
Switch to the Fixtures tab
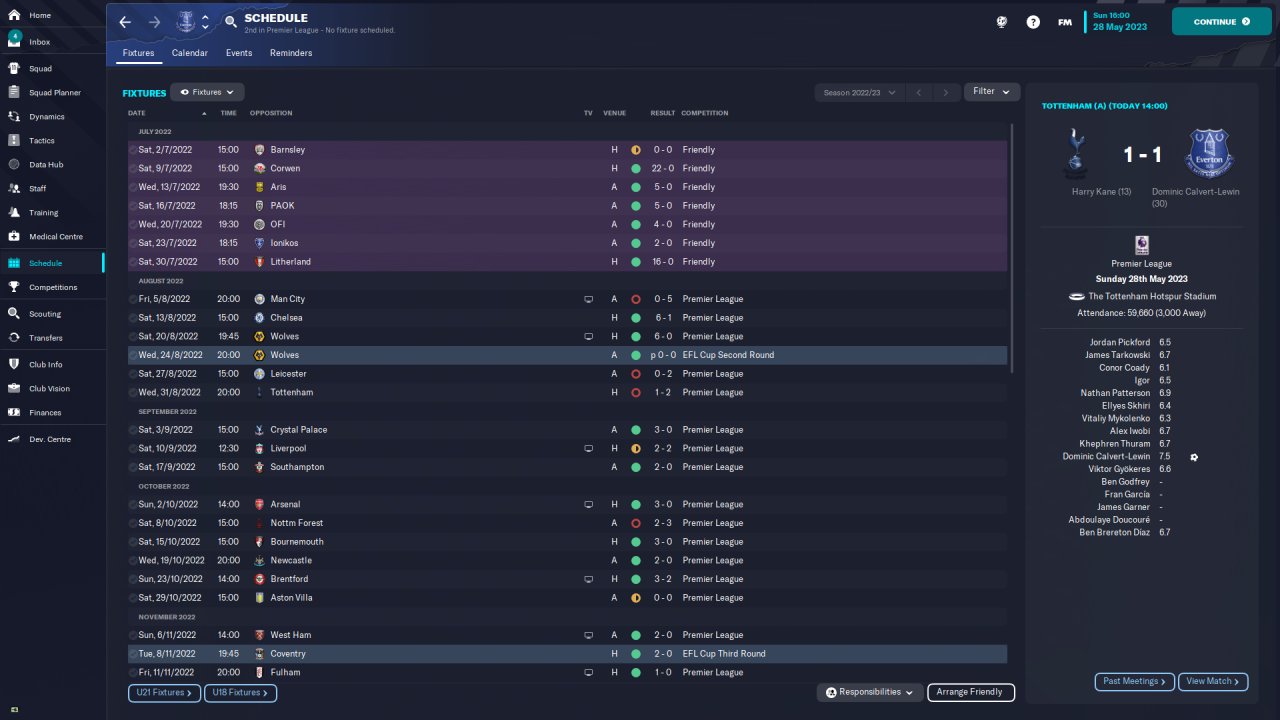[x=139, y=53]
